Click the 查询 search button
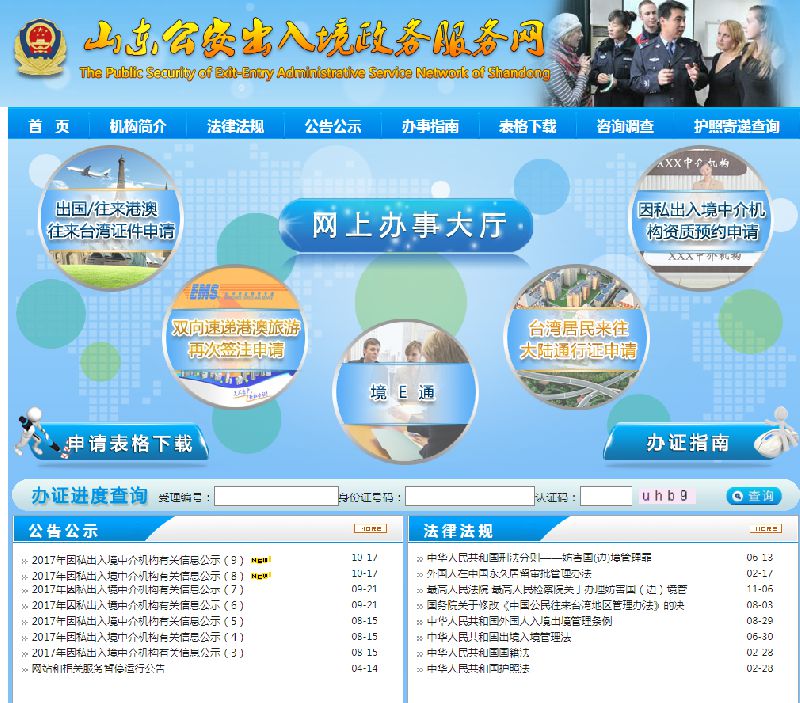The image size is (800, 703). coord(754,496)
